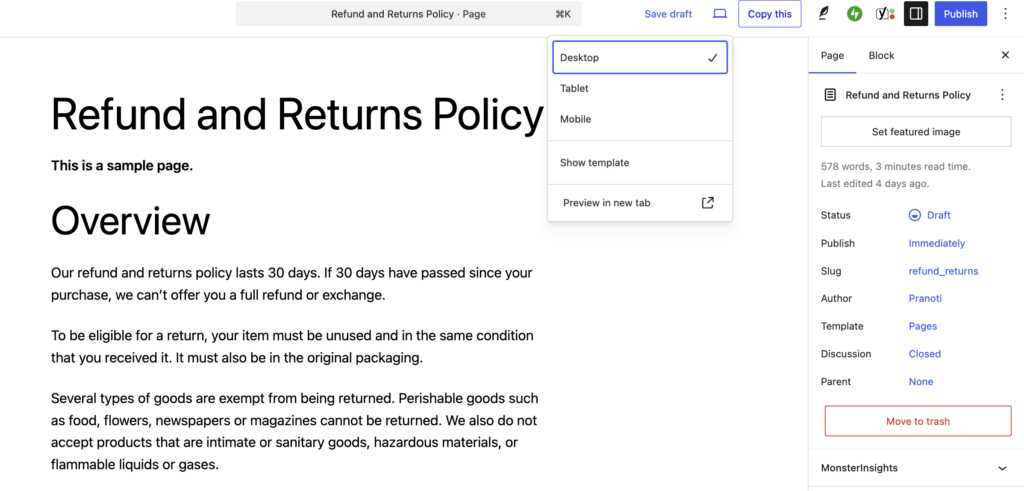Screen dimensions: 1024x491
Task: Open the green Jetpack lightning icon
Action: (x=854, y=14)
